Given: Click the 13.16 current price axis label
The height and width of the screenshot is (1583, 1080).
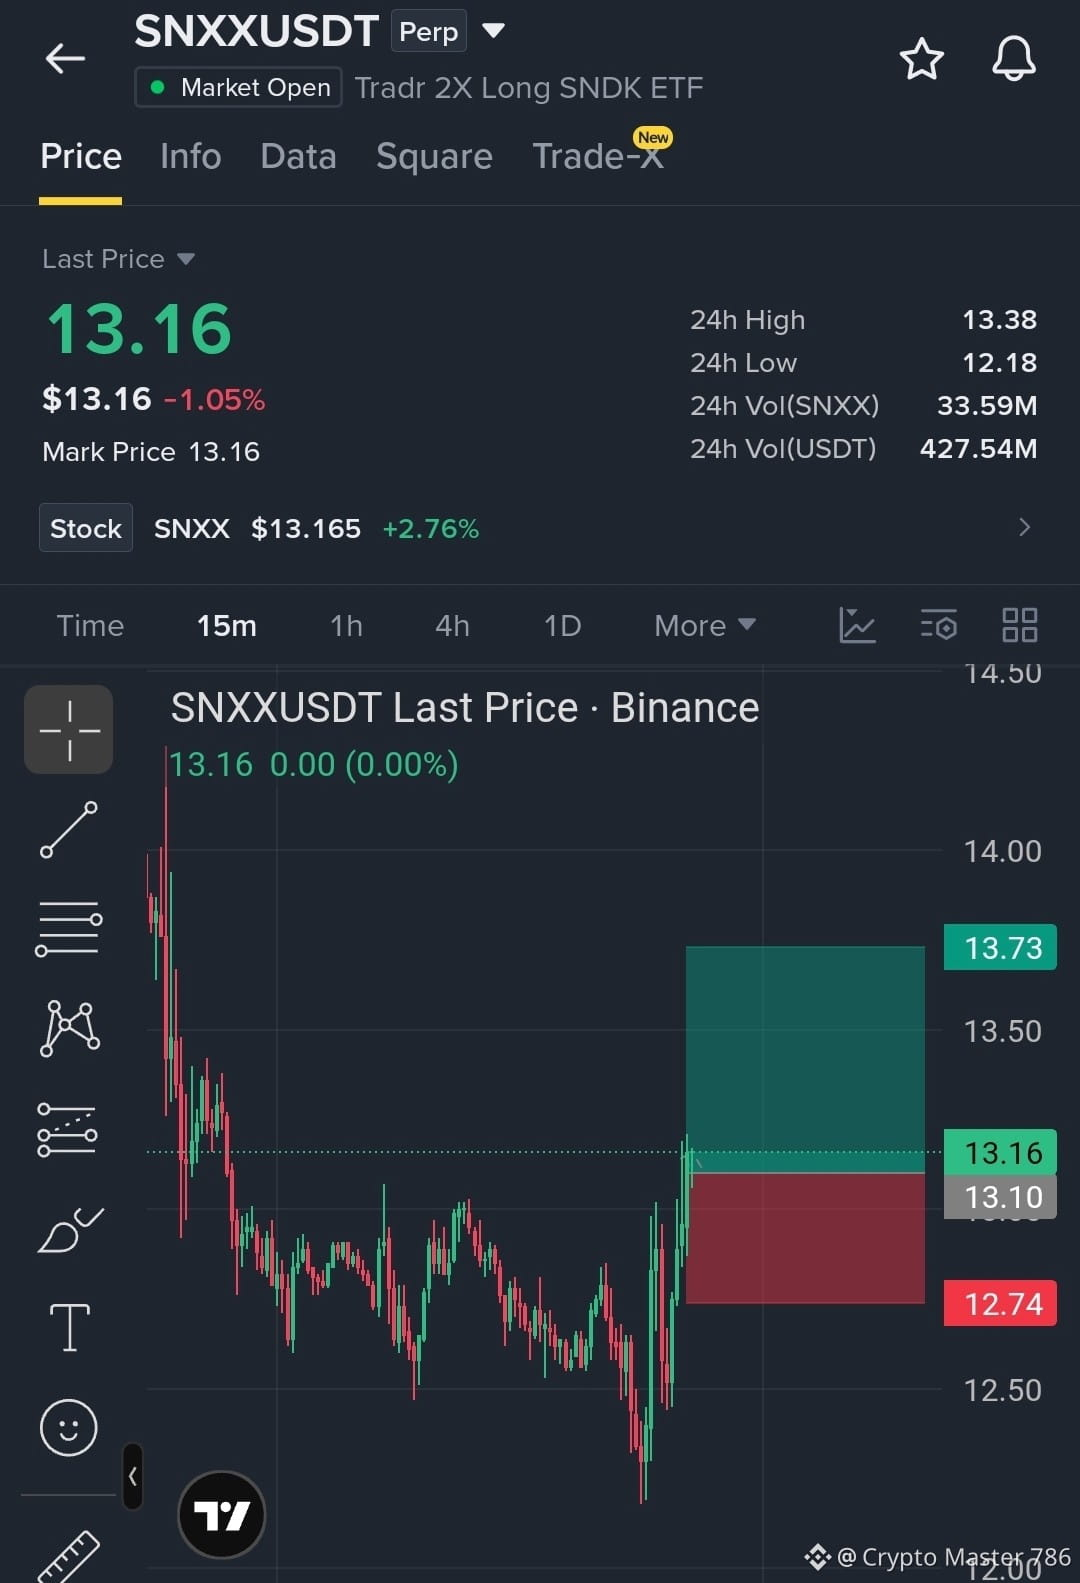Looking at the screenshot, I should (1000, 1152).
